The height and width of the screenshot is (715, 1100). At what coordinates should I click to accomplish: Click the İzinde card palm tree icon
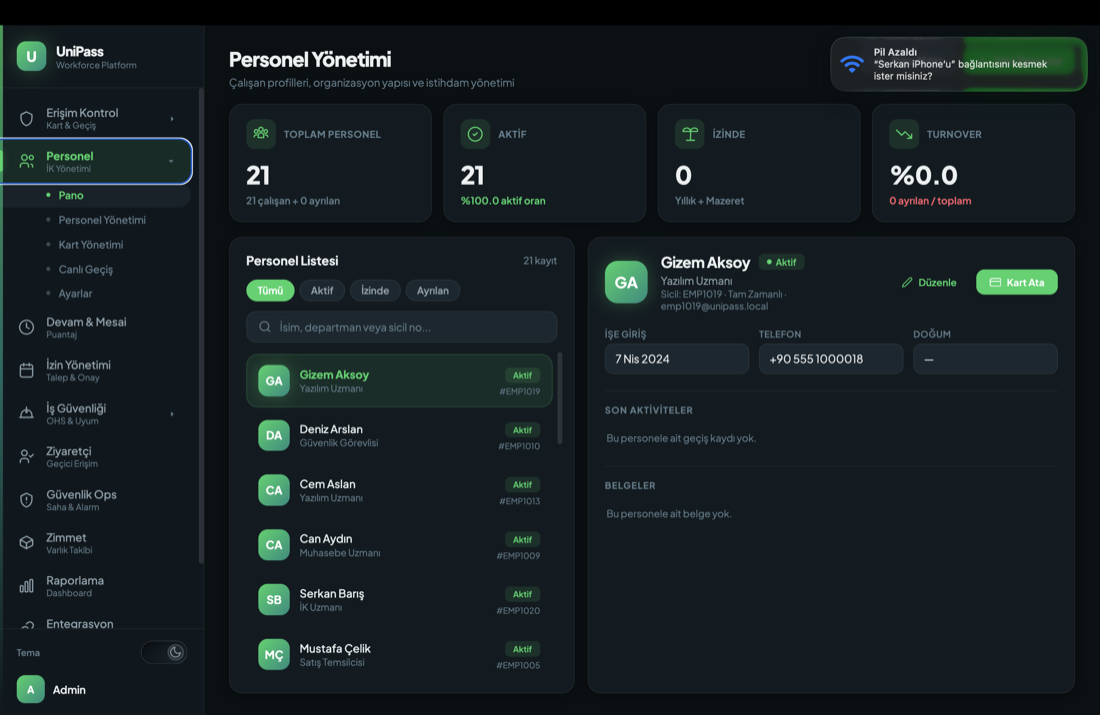690,133
